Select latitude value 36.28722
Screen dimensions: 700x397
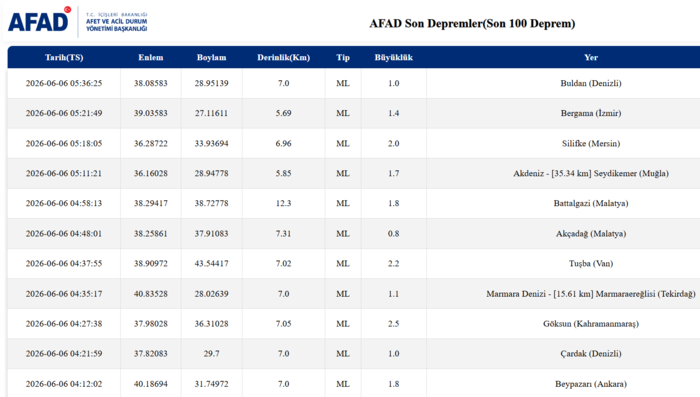[x=150, y=143]
